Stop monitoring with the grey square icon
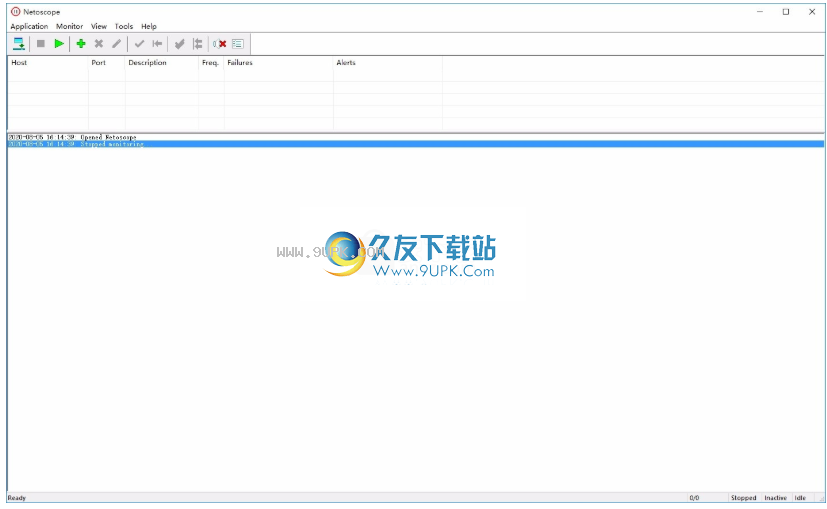 coord(41,44)
